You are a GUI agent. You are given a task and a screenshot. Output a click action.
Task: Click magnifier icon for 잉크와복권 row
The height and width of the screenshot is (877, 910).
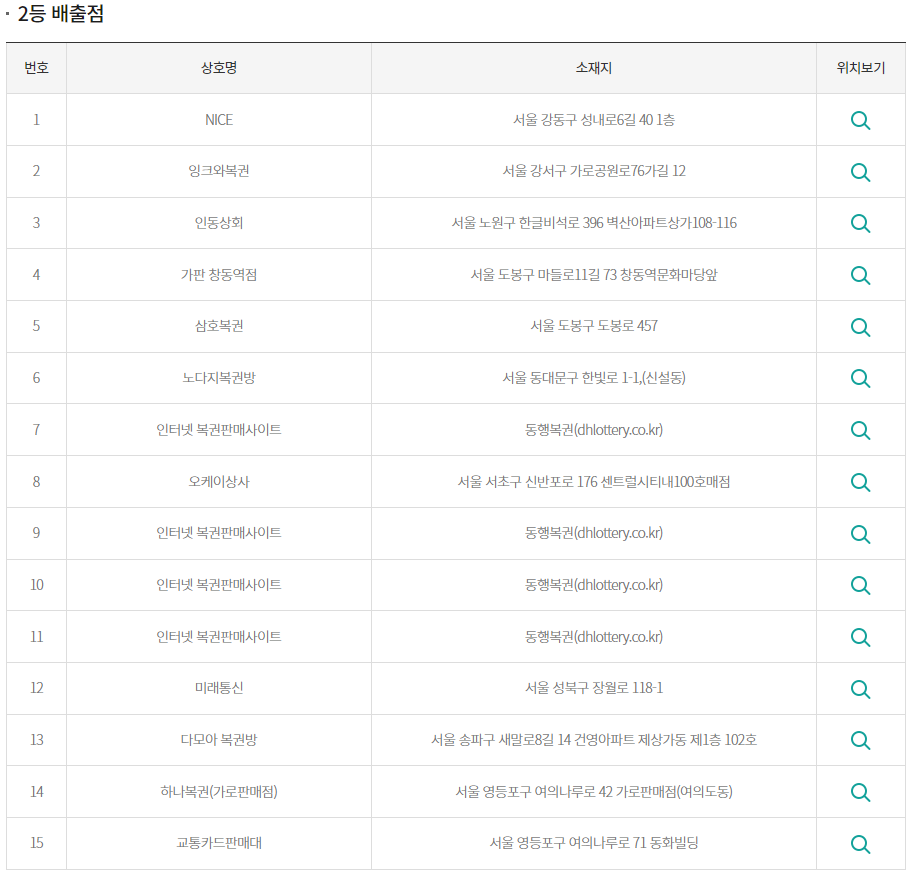(860, 172)
